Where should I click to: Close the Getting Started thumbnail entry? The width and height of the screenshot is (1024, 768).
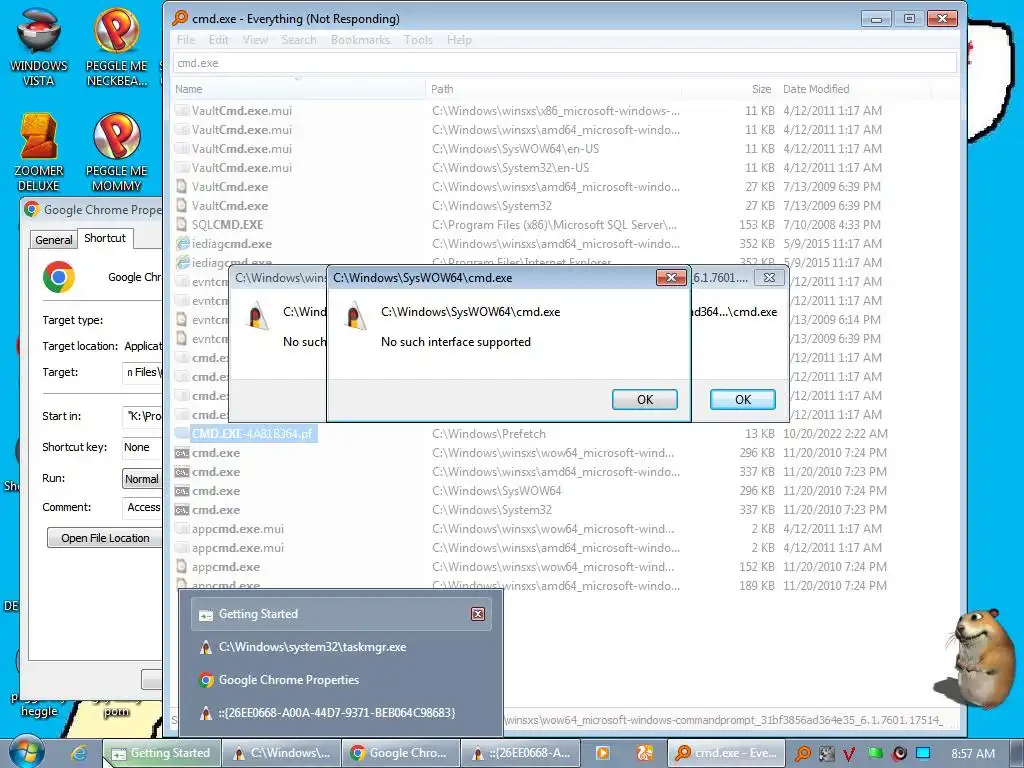click(477, 614)
